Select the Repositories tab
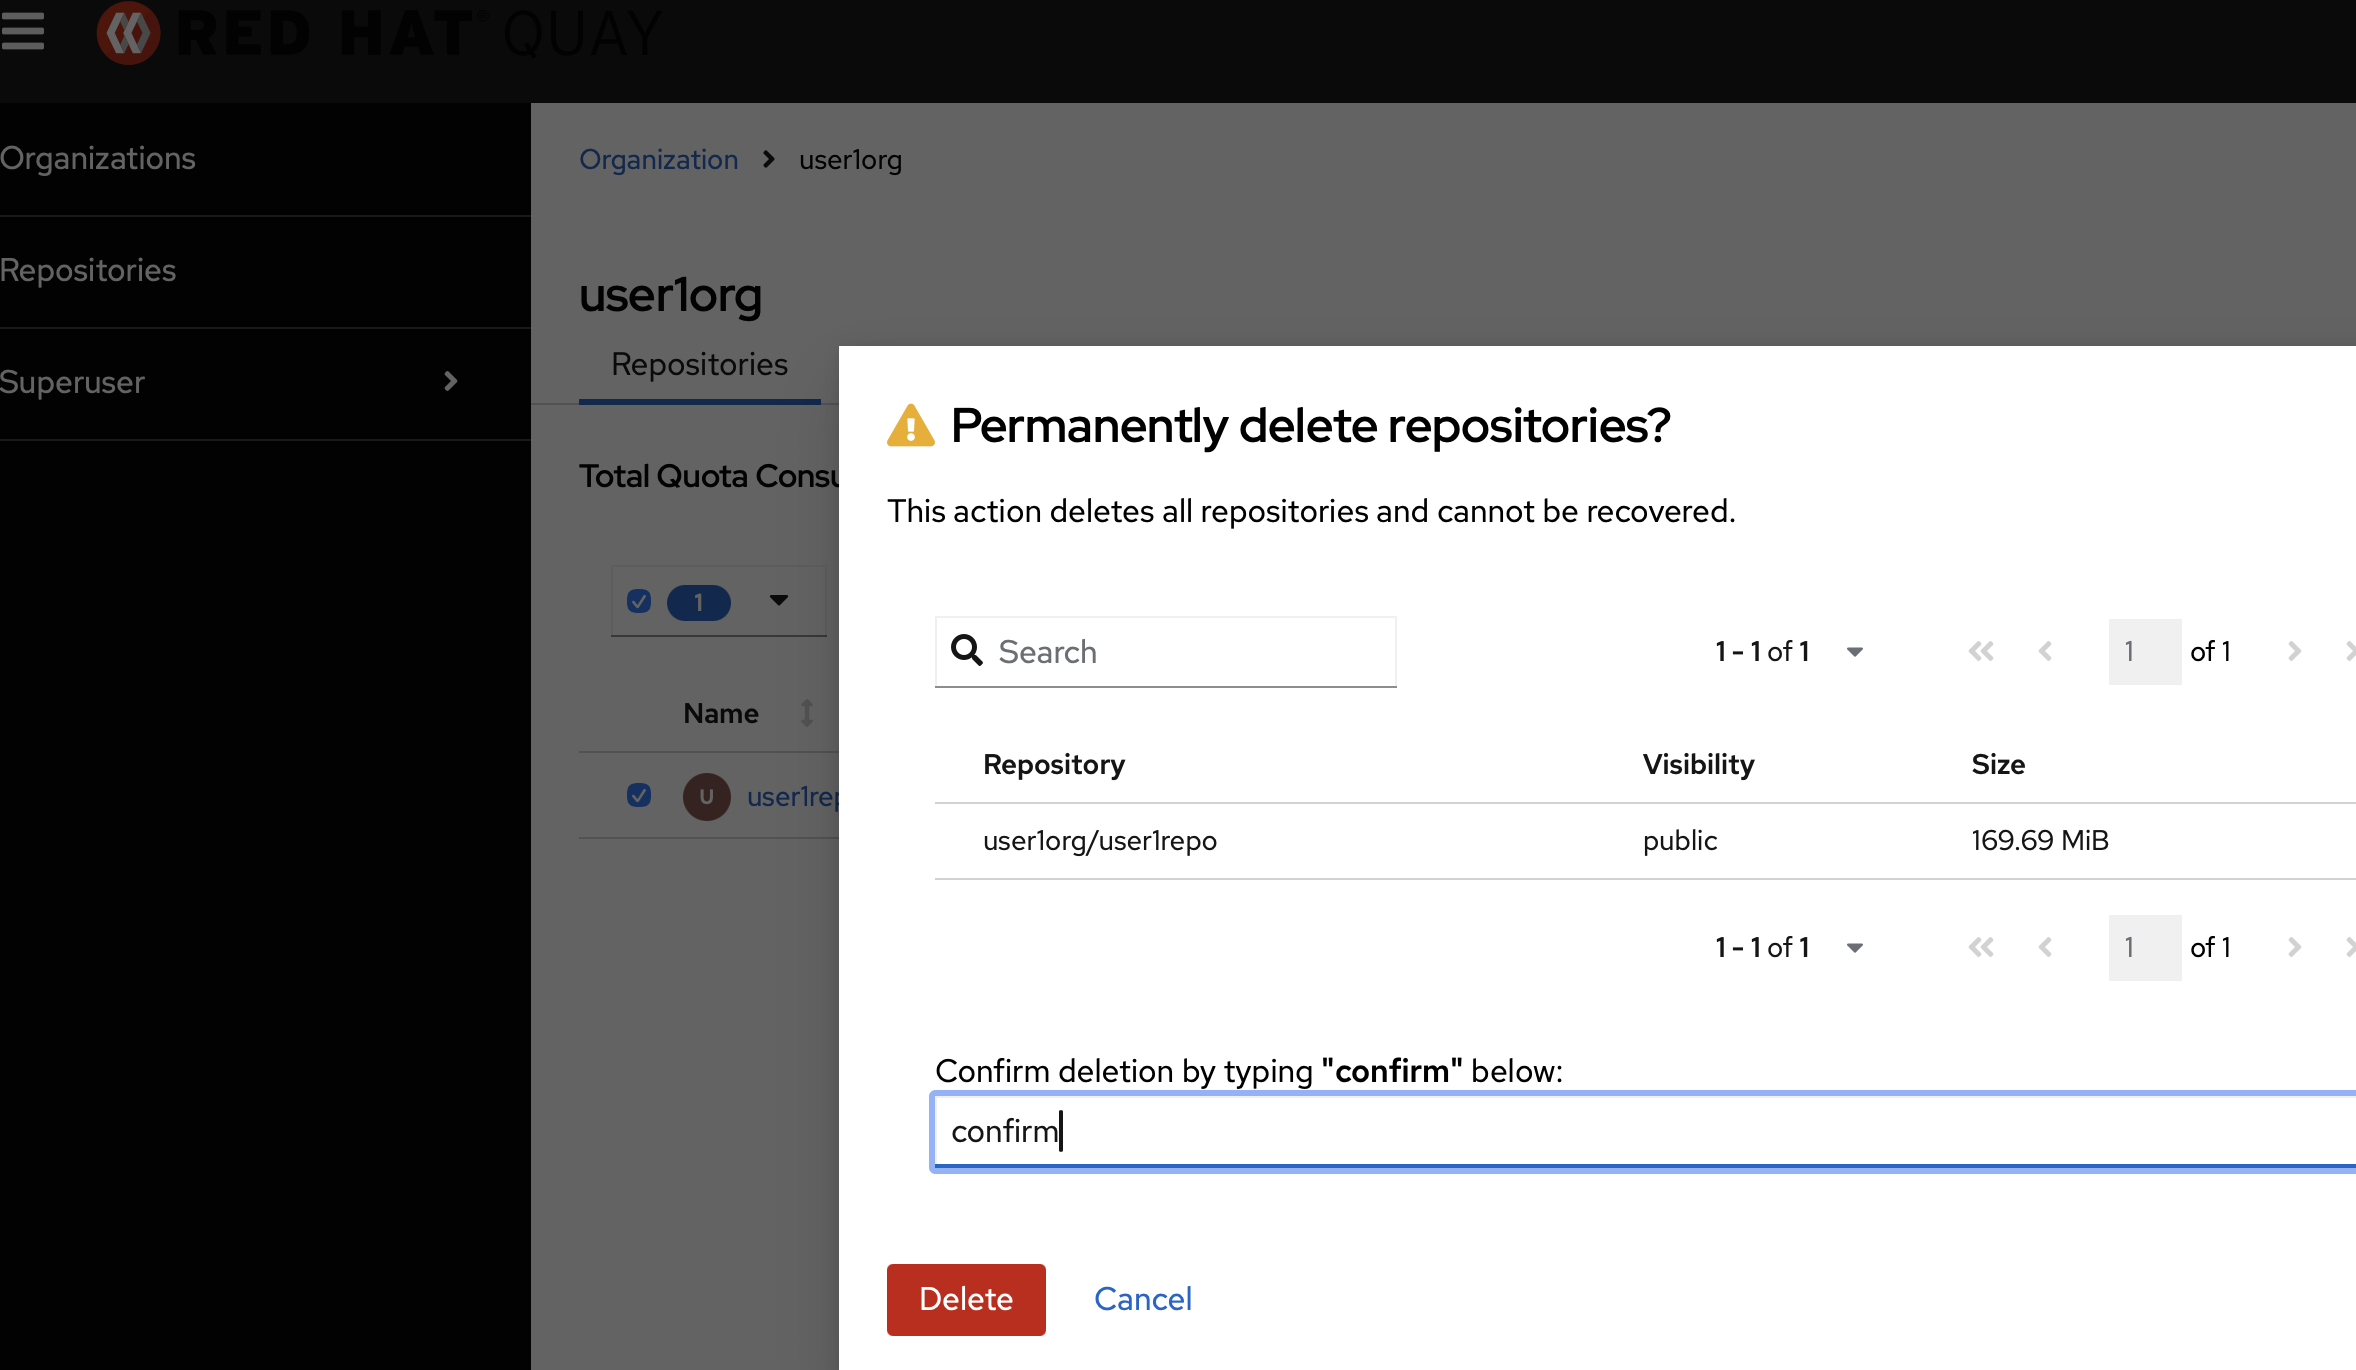The image size is (2356, 1370). (699, 365)
